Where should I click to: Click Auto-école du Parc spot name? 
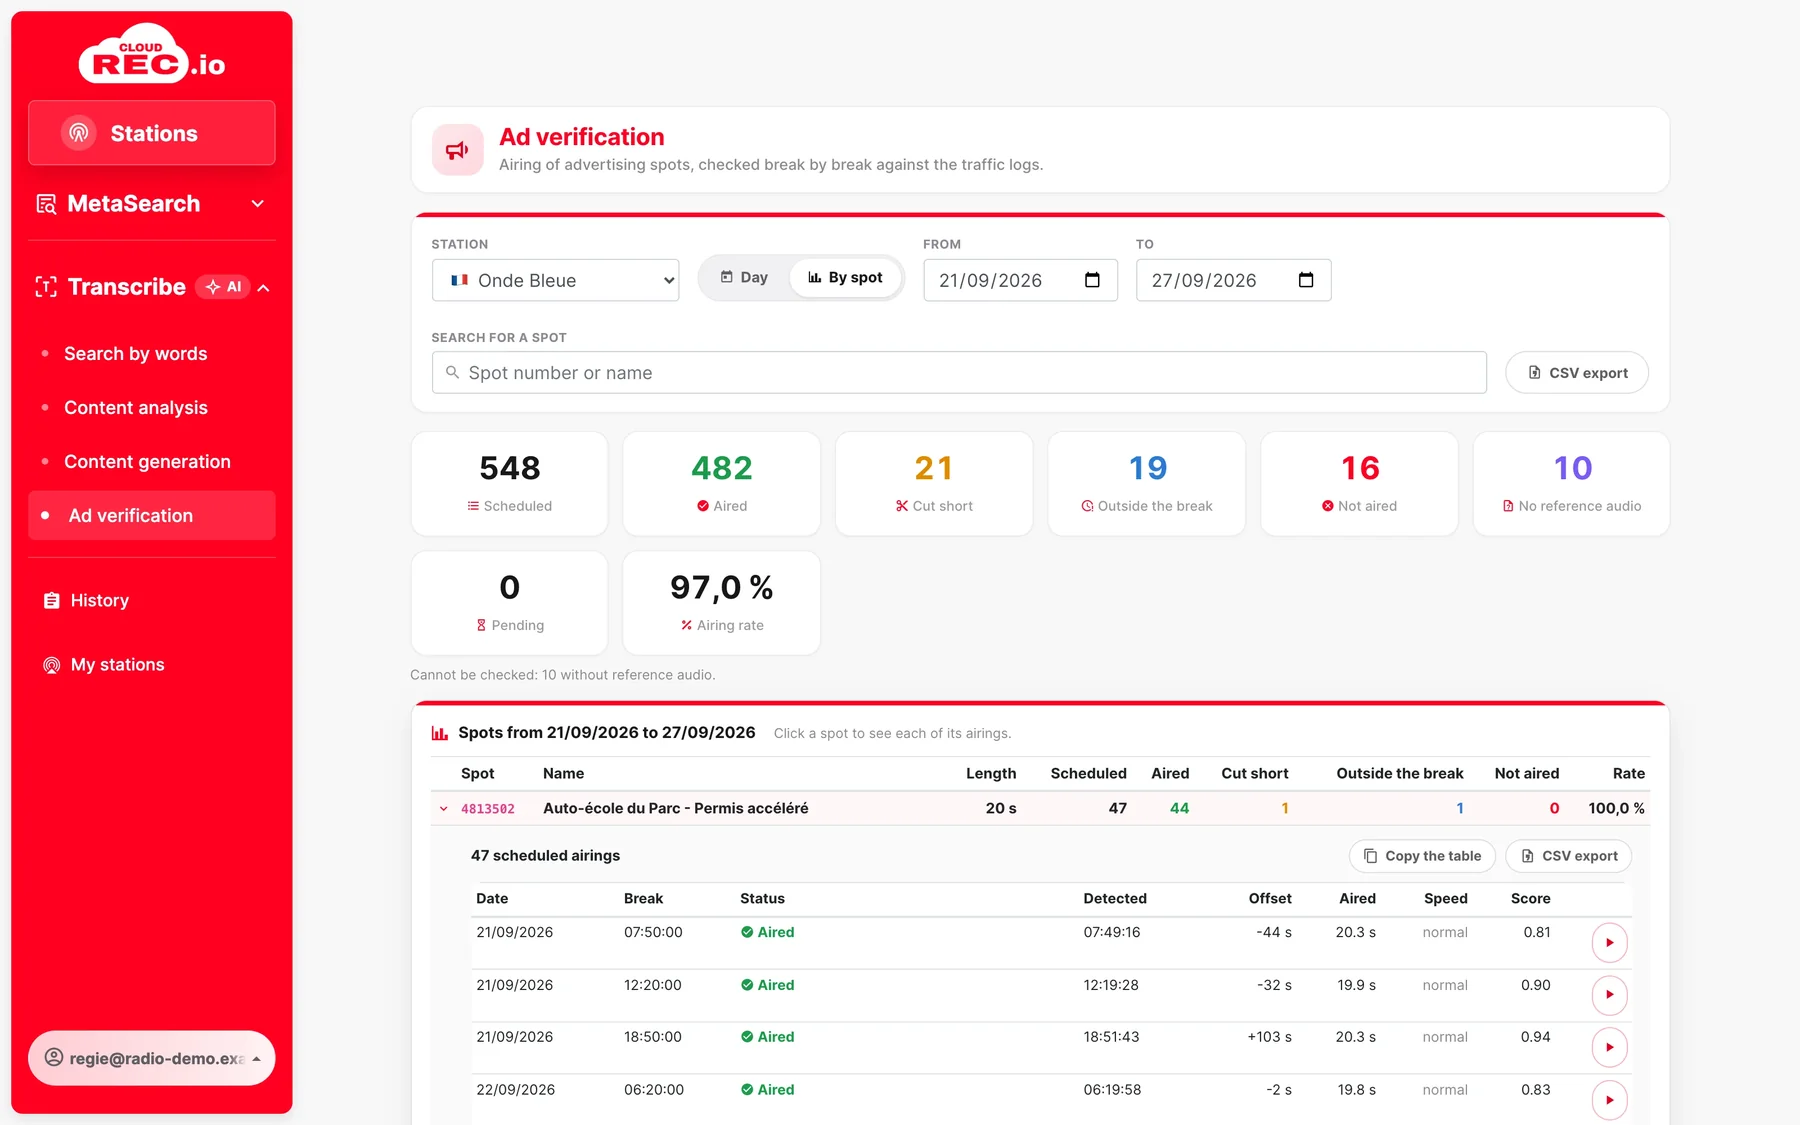(x=675, y=808)
